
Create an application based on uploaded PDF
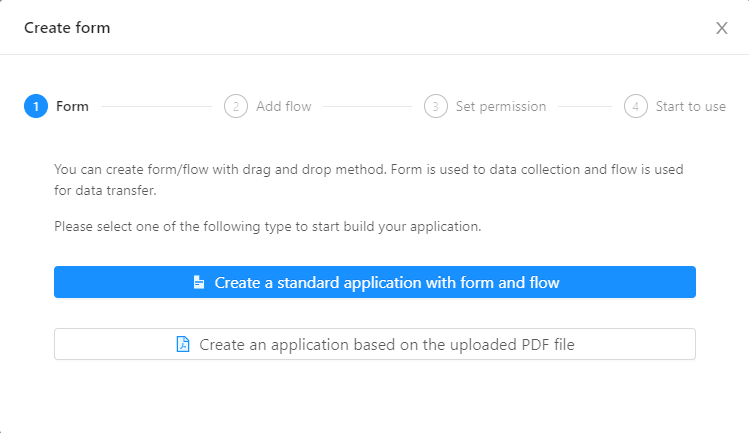(374, 344)
